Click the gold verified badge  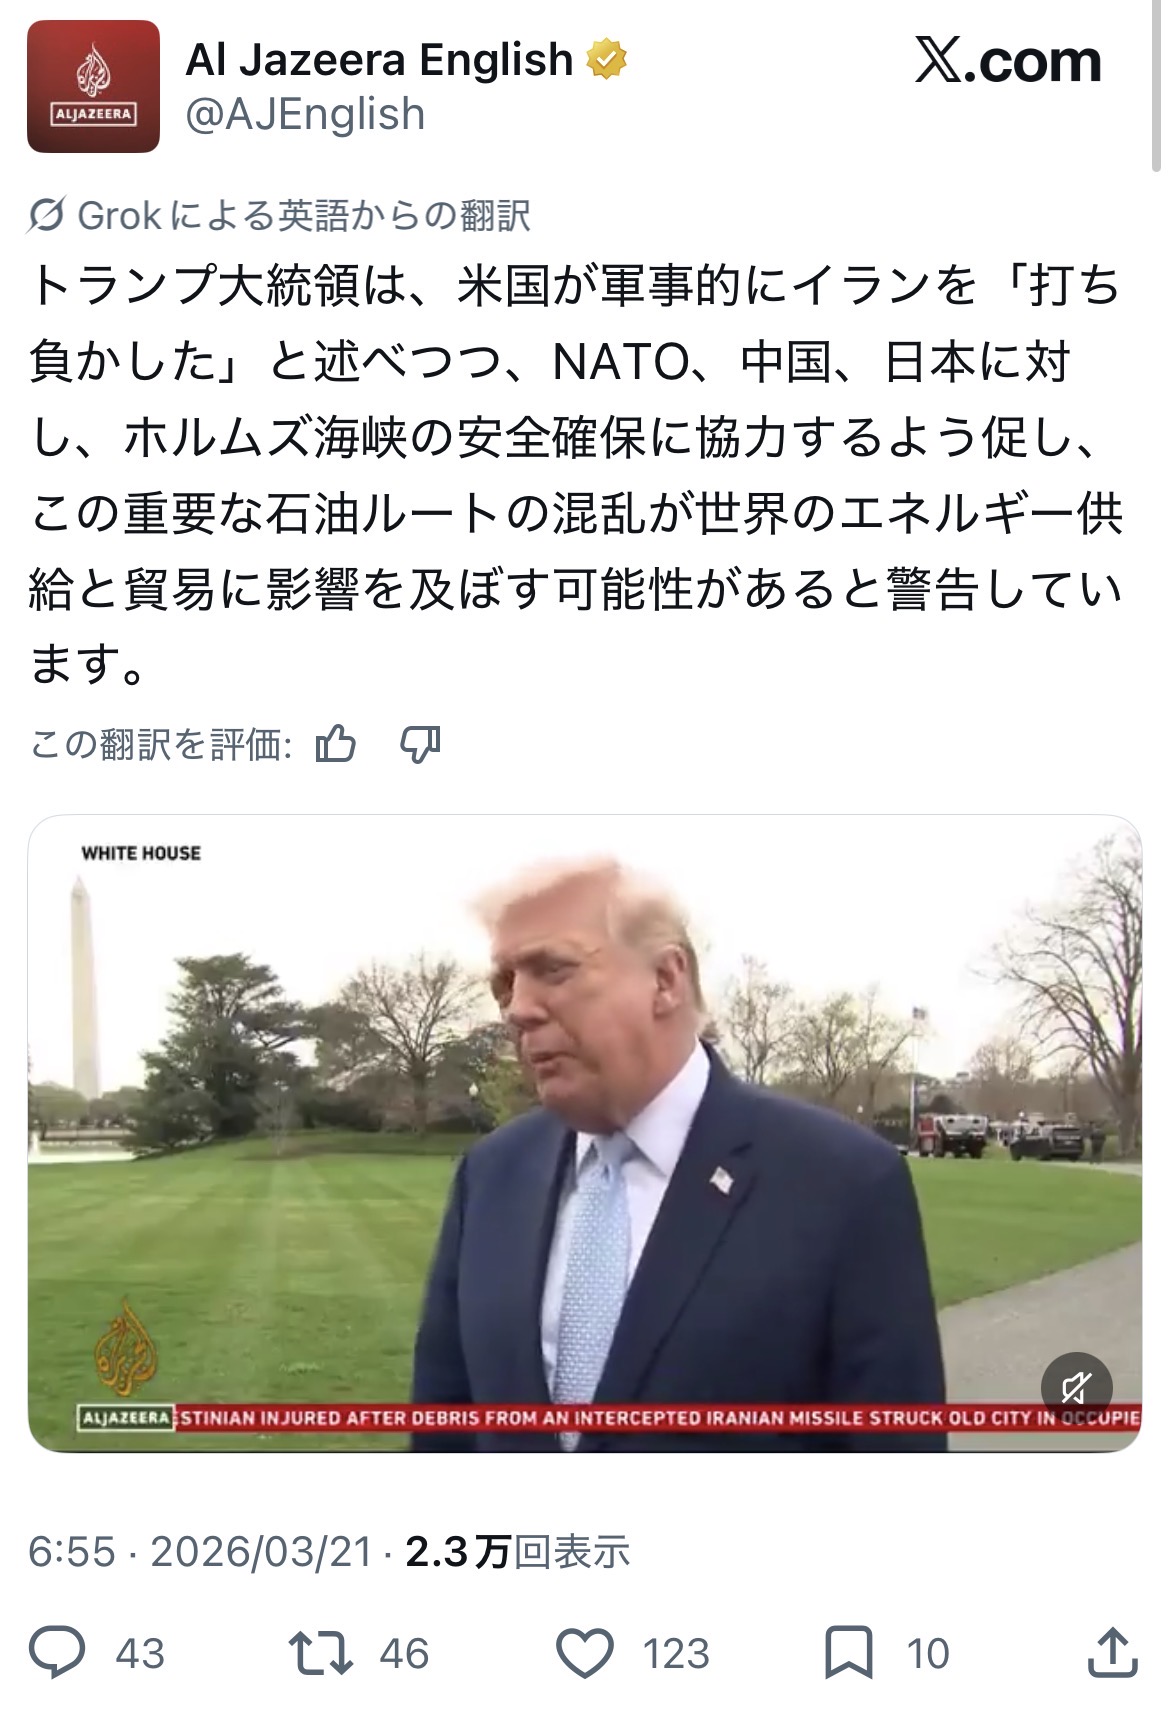click(x=606, y=60)
